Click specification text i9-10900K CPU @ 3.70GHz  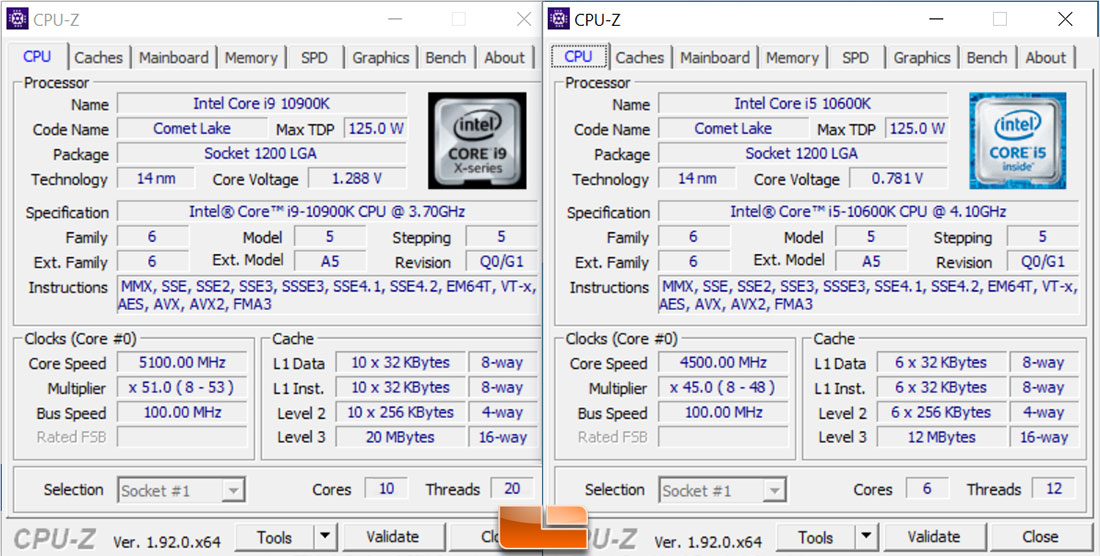coord(327,212)
